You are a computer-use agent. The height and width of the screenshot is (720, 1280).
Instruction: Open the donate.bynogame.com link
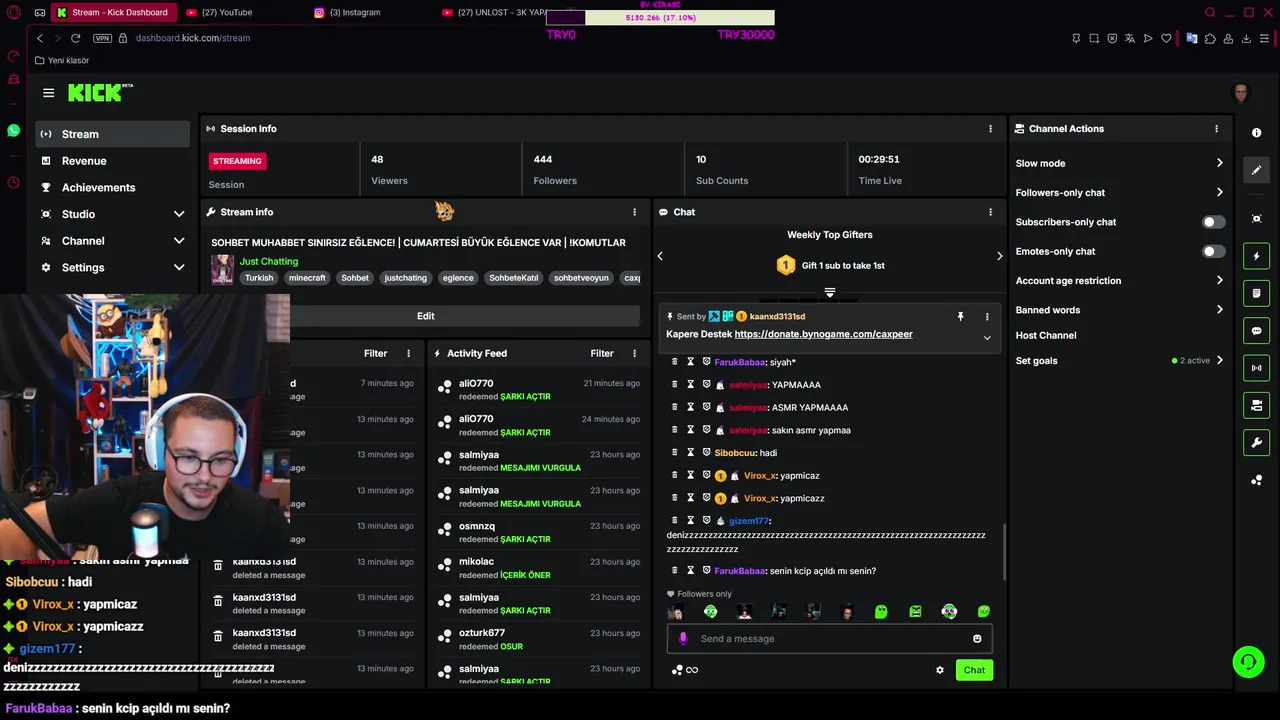point(823,334)
